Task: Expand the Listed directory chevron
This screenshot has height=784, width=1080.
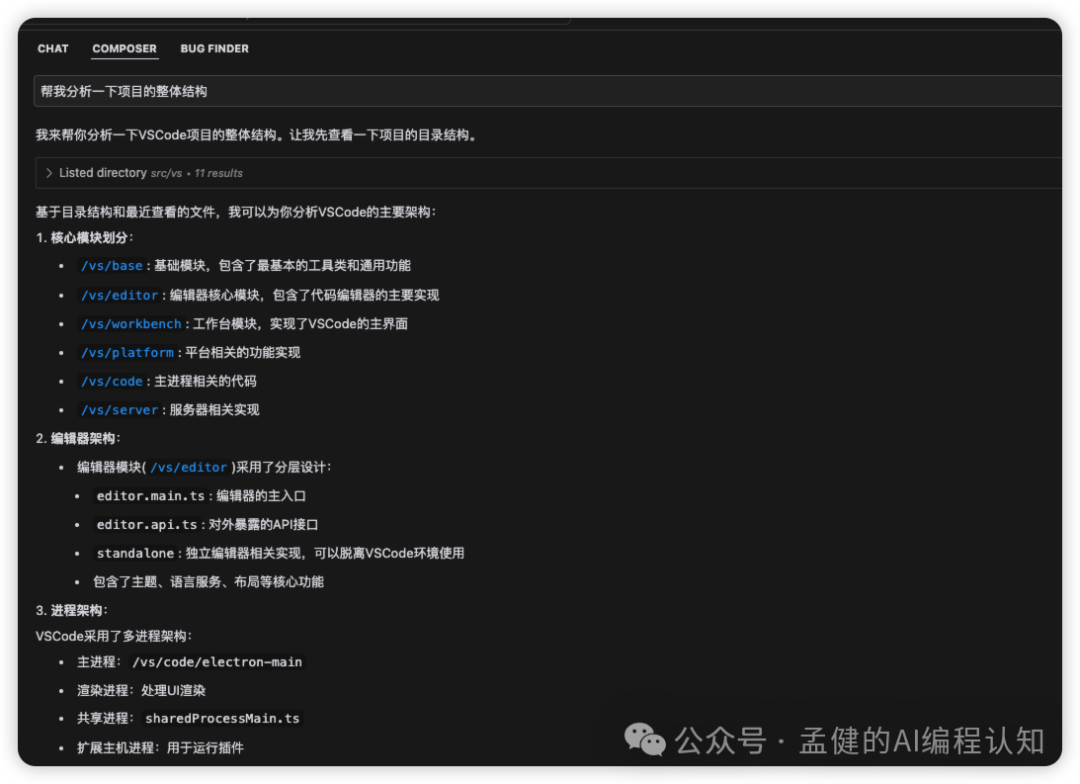Action: [x=49, y=173]
